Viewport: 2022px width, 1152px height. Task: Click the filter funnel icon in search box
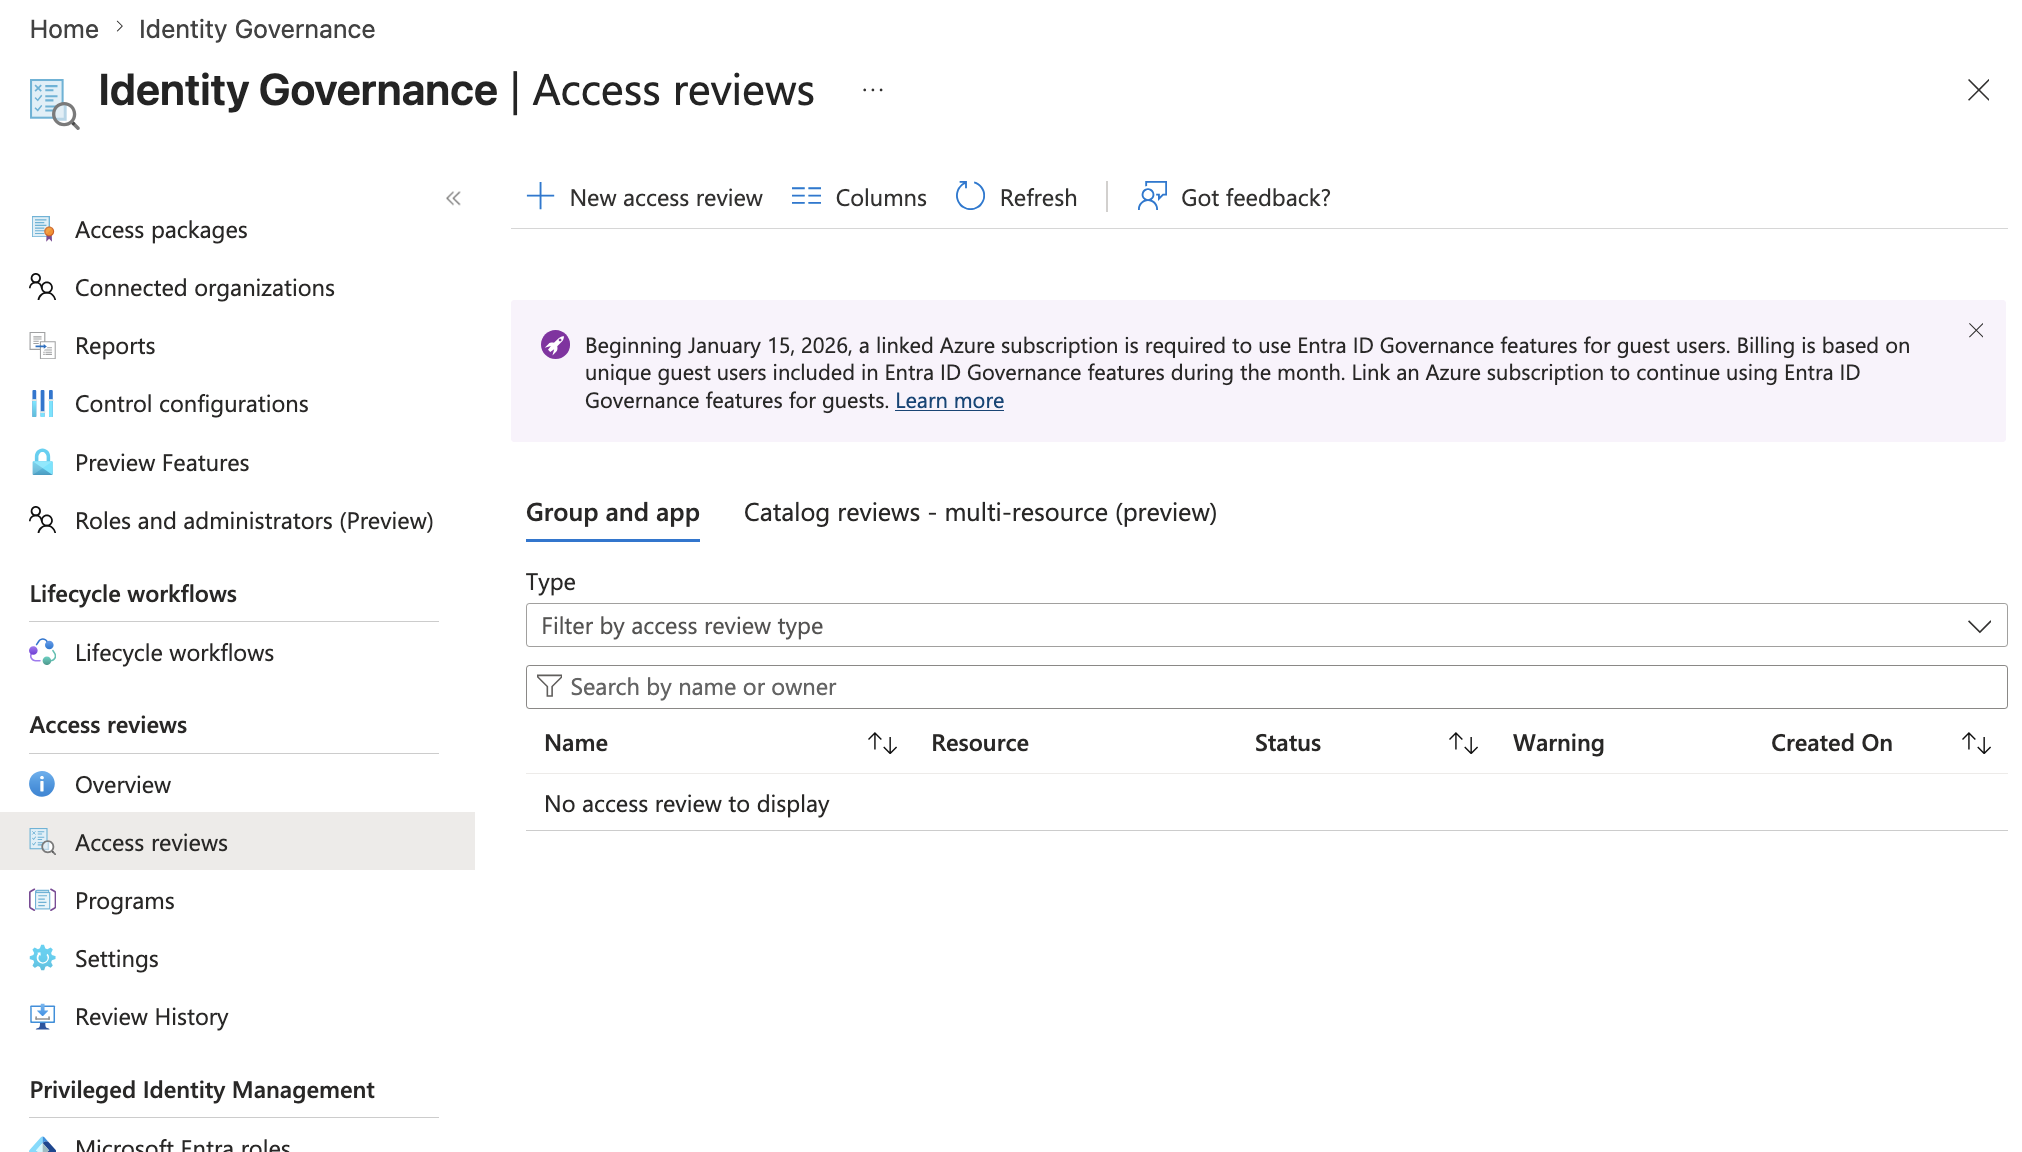pos(549,686)
